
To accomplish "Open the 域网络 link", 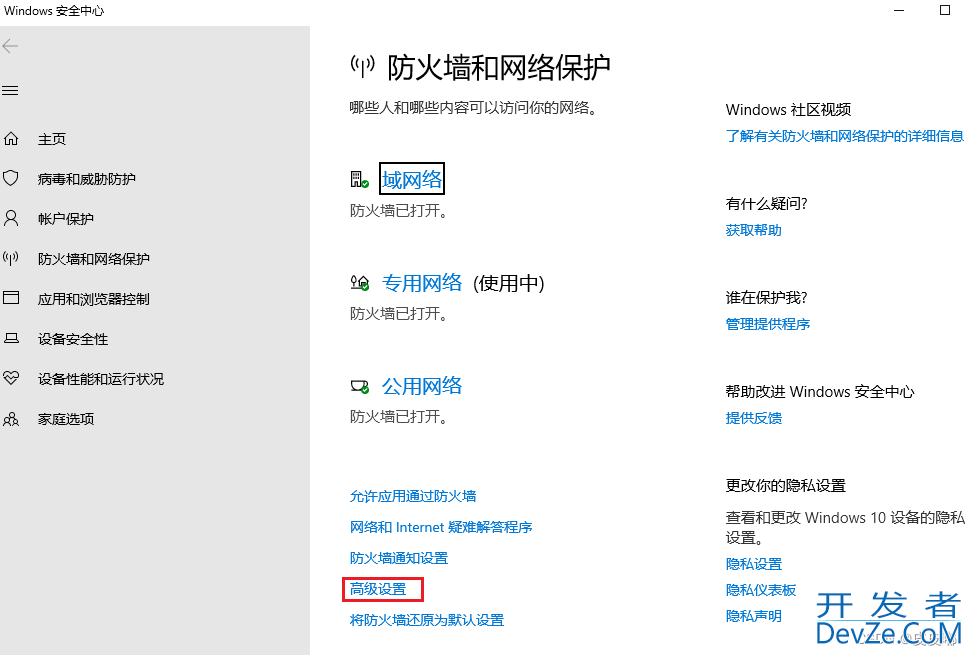I will point(412,180).
